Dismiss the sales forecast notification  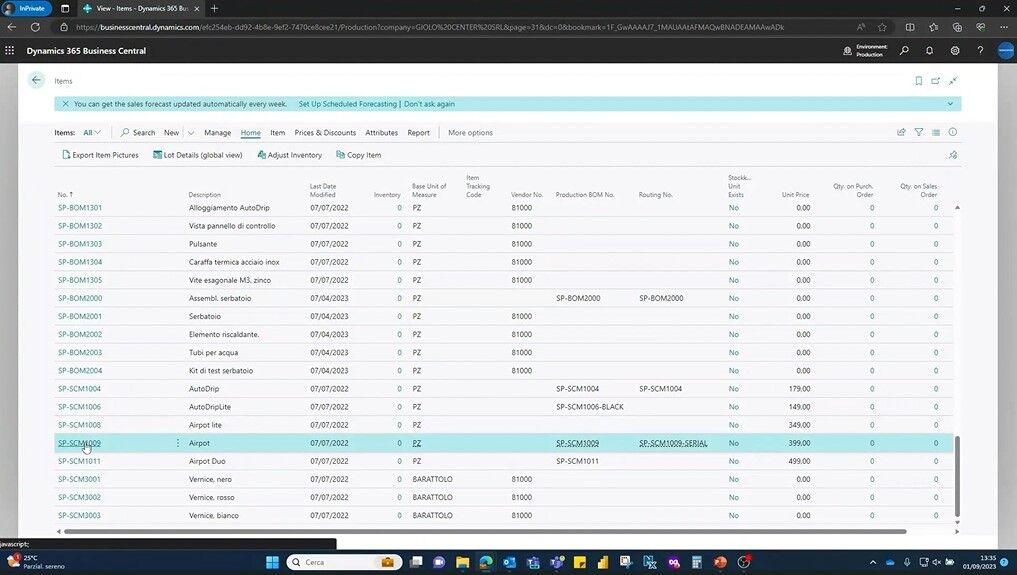point(65,104)
